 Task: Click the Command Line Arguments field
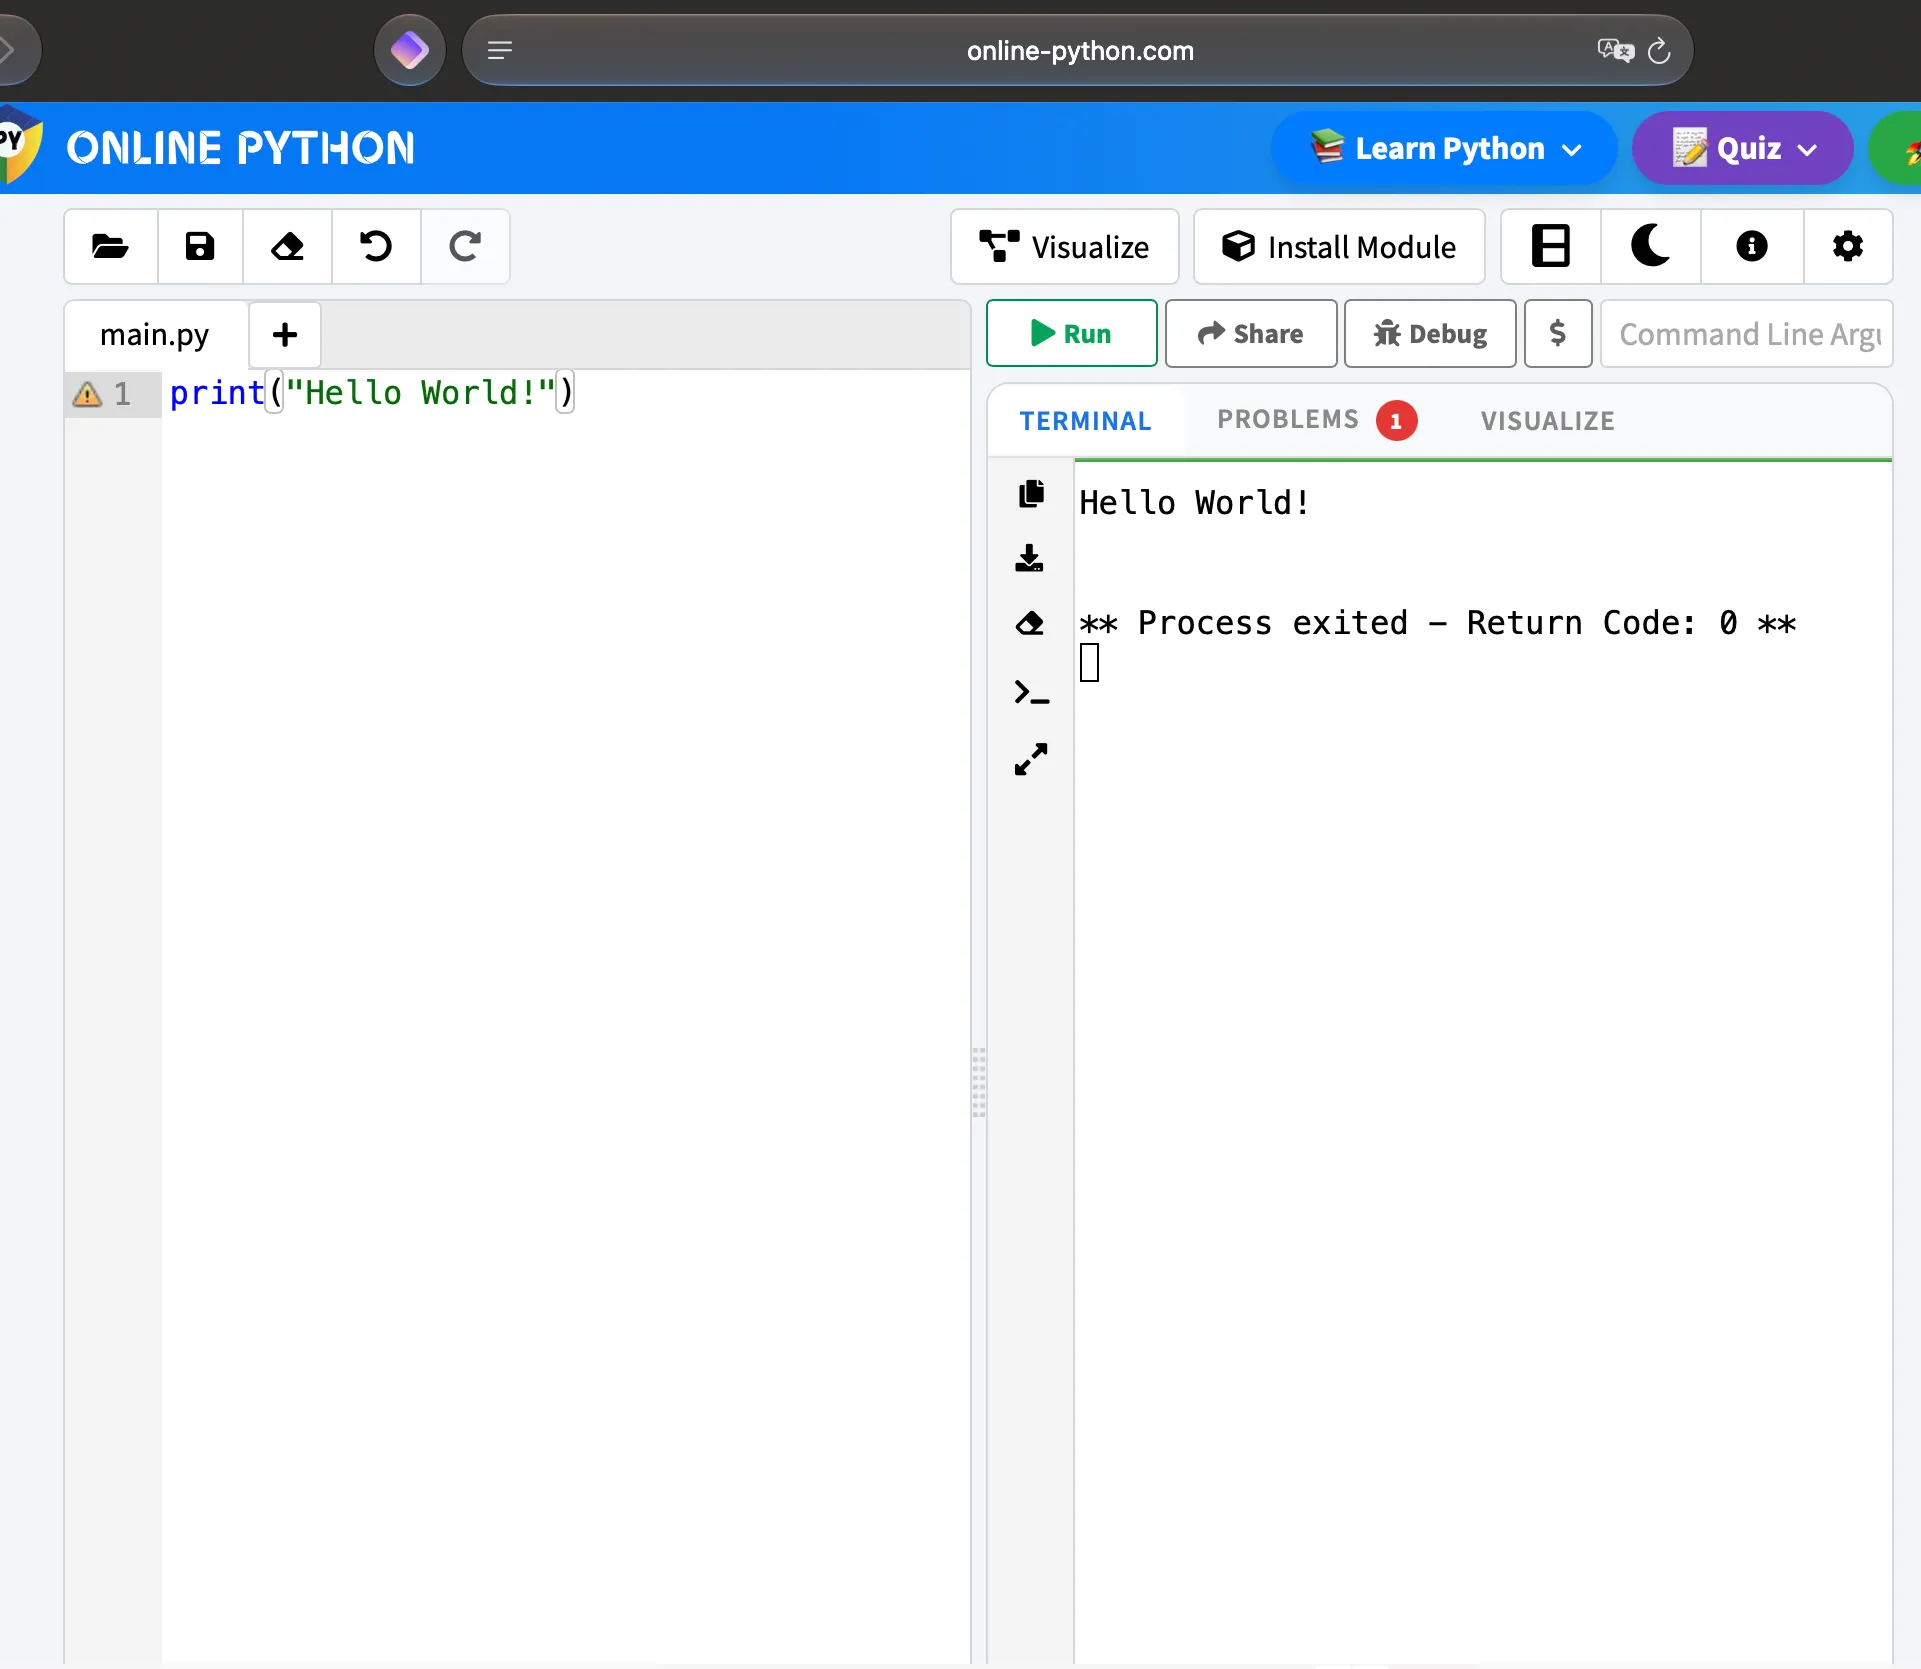click(1746, 334)
